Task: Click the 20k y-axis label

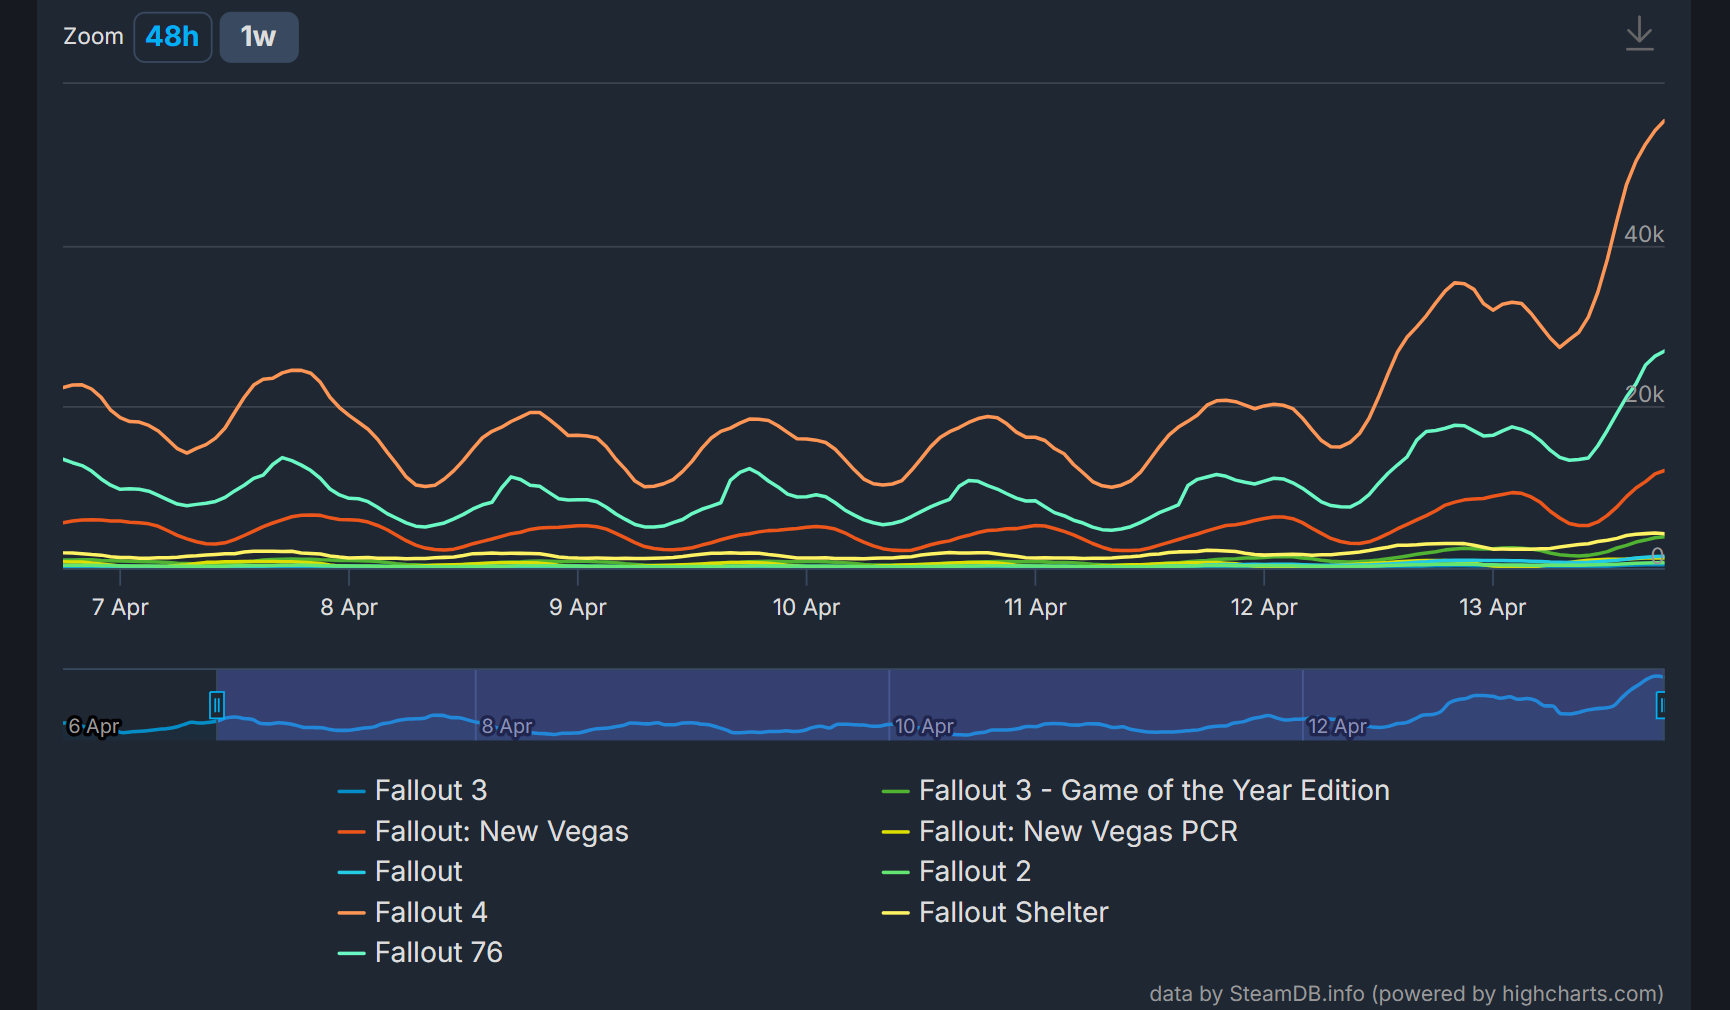Action: tap(1644, 394)
